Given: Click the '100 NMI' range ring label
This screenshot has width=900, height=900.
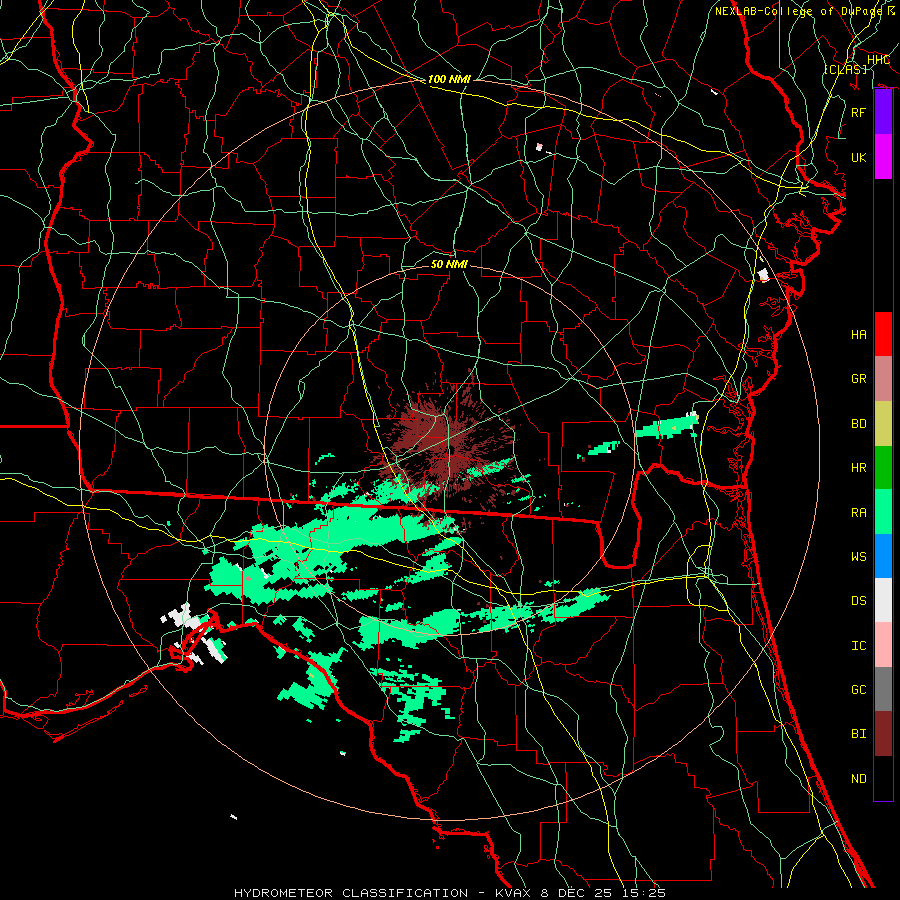Looking at the screenshot, I should (449, 79).
